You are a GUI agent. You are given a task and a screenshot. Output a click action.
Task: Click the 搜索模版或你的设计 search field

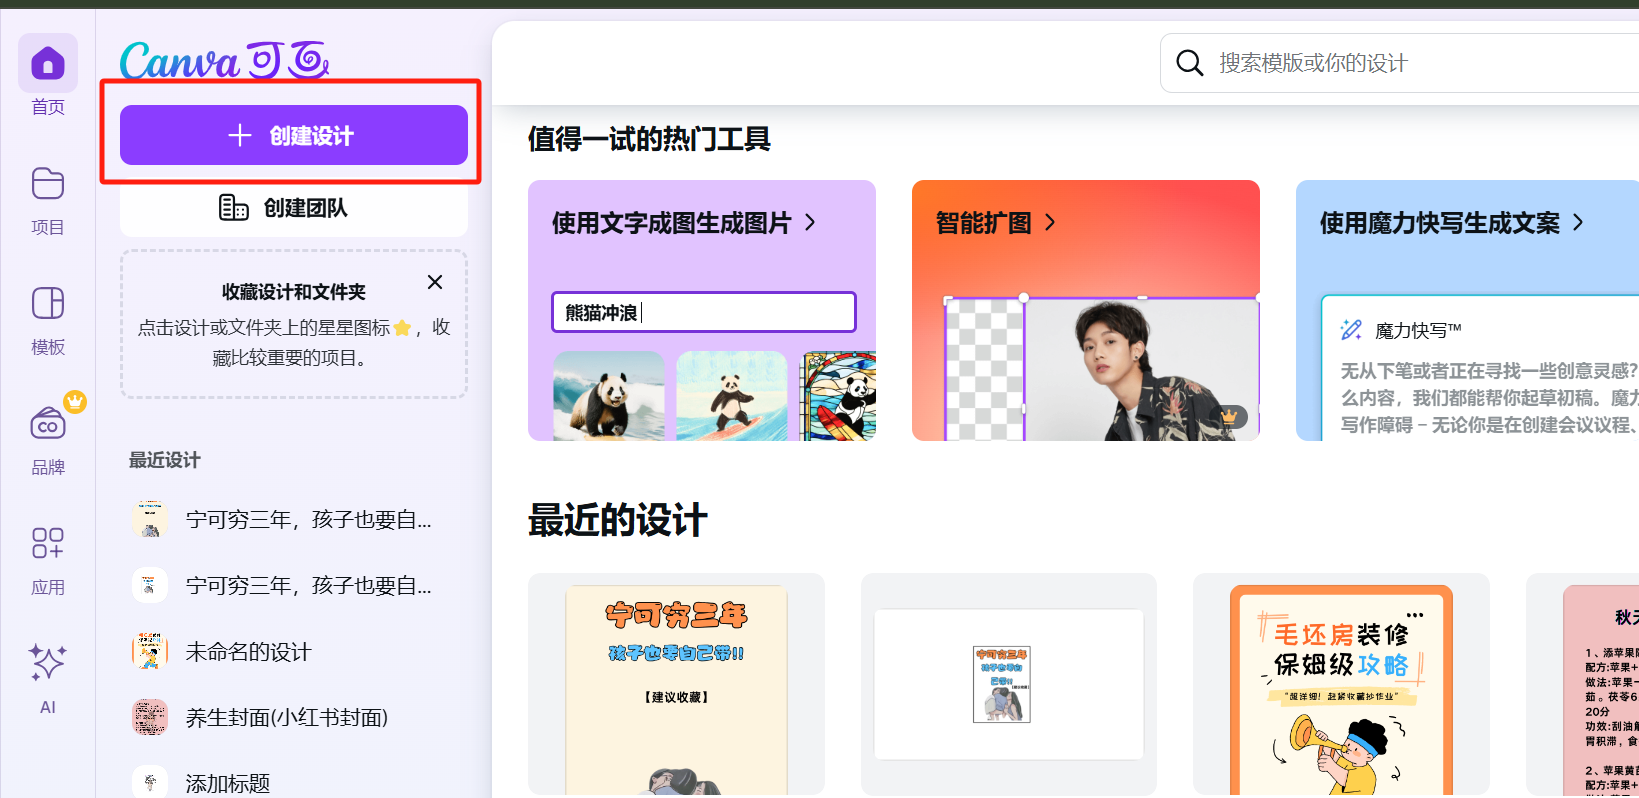point(1400,63)
